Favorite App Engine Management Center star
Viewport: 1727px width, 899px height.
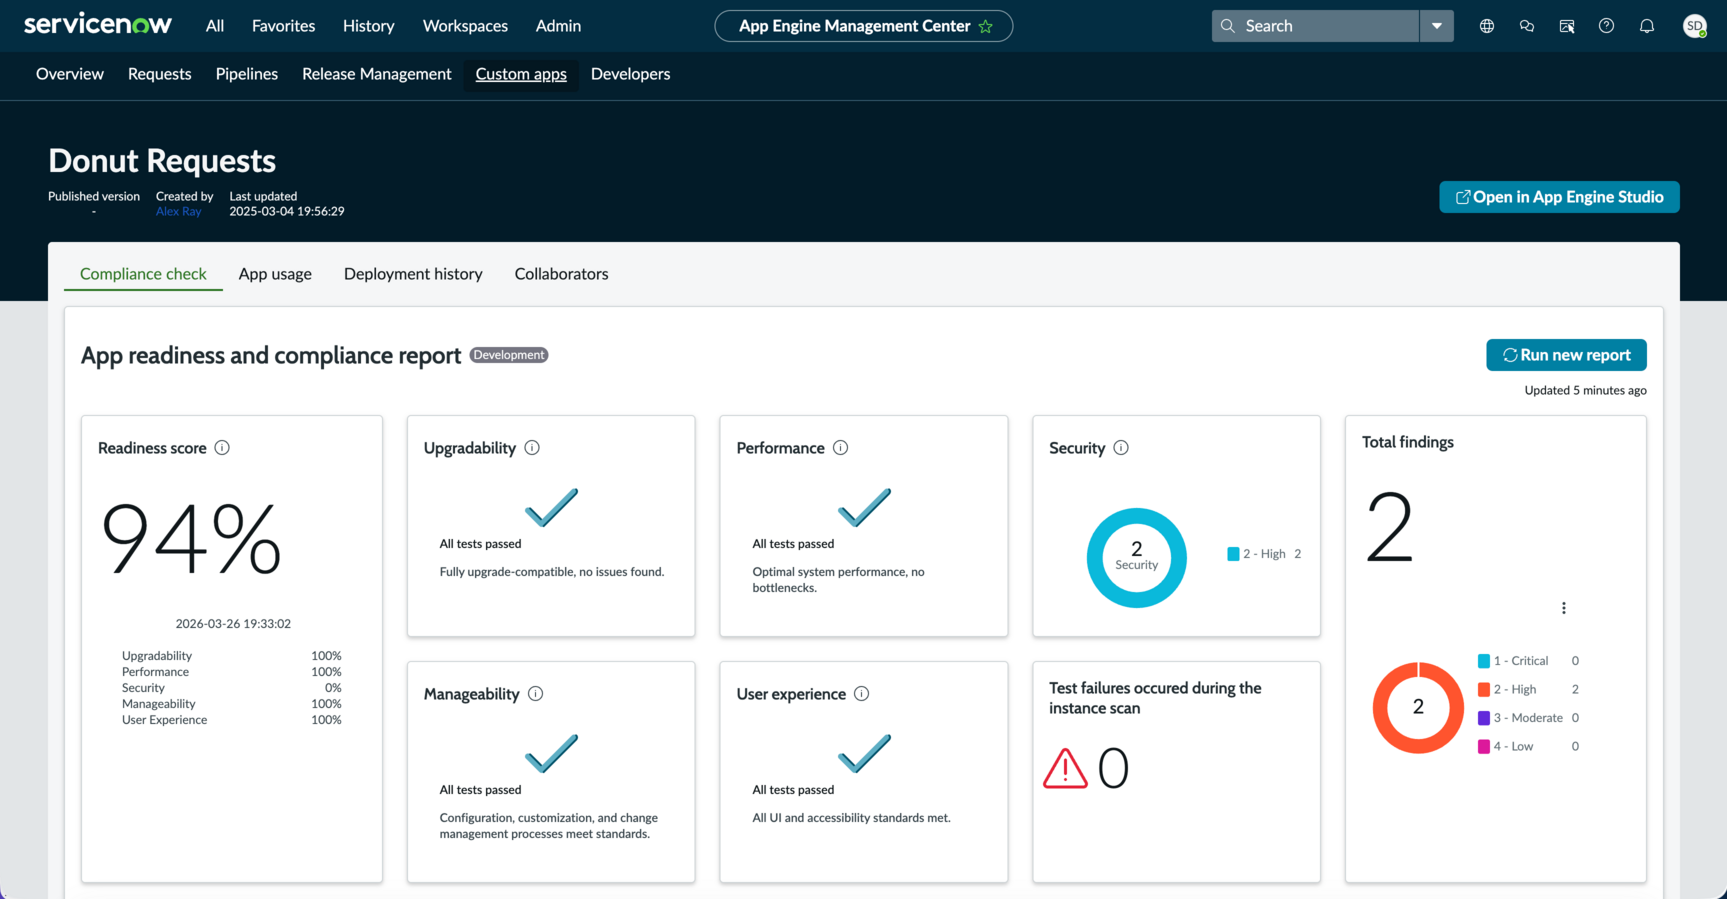coord(986,26)
